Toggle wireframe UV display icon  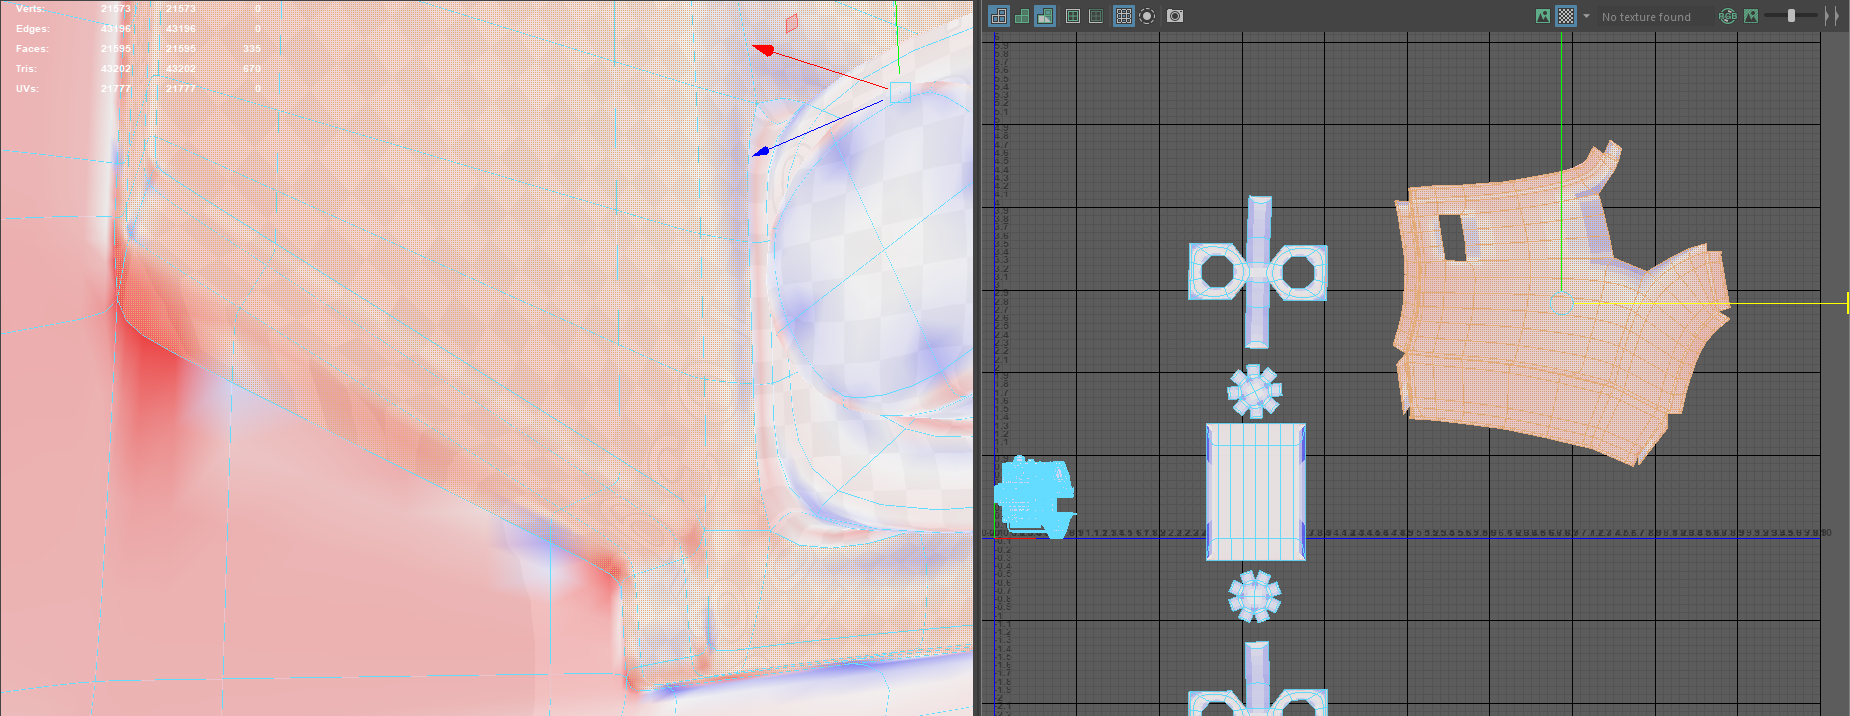tap(998, 16)
